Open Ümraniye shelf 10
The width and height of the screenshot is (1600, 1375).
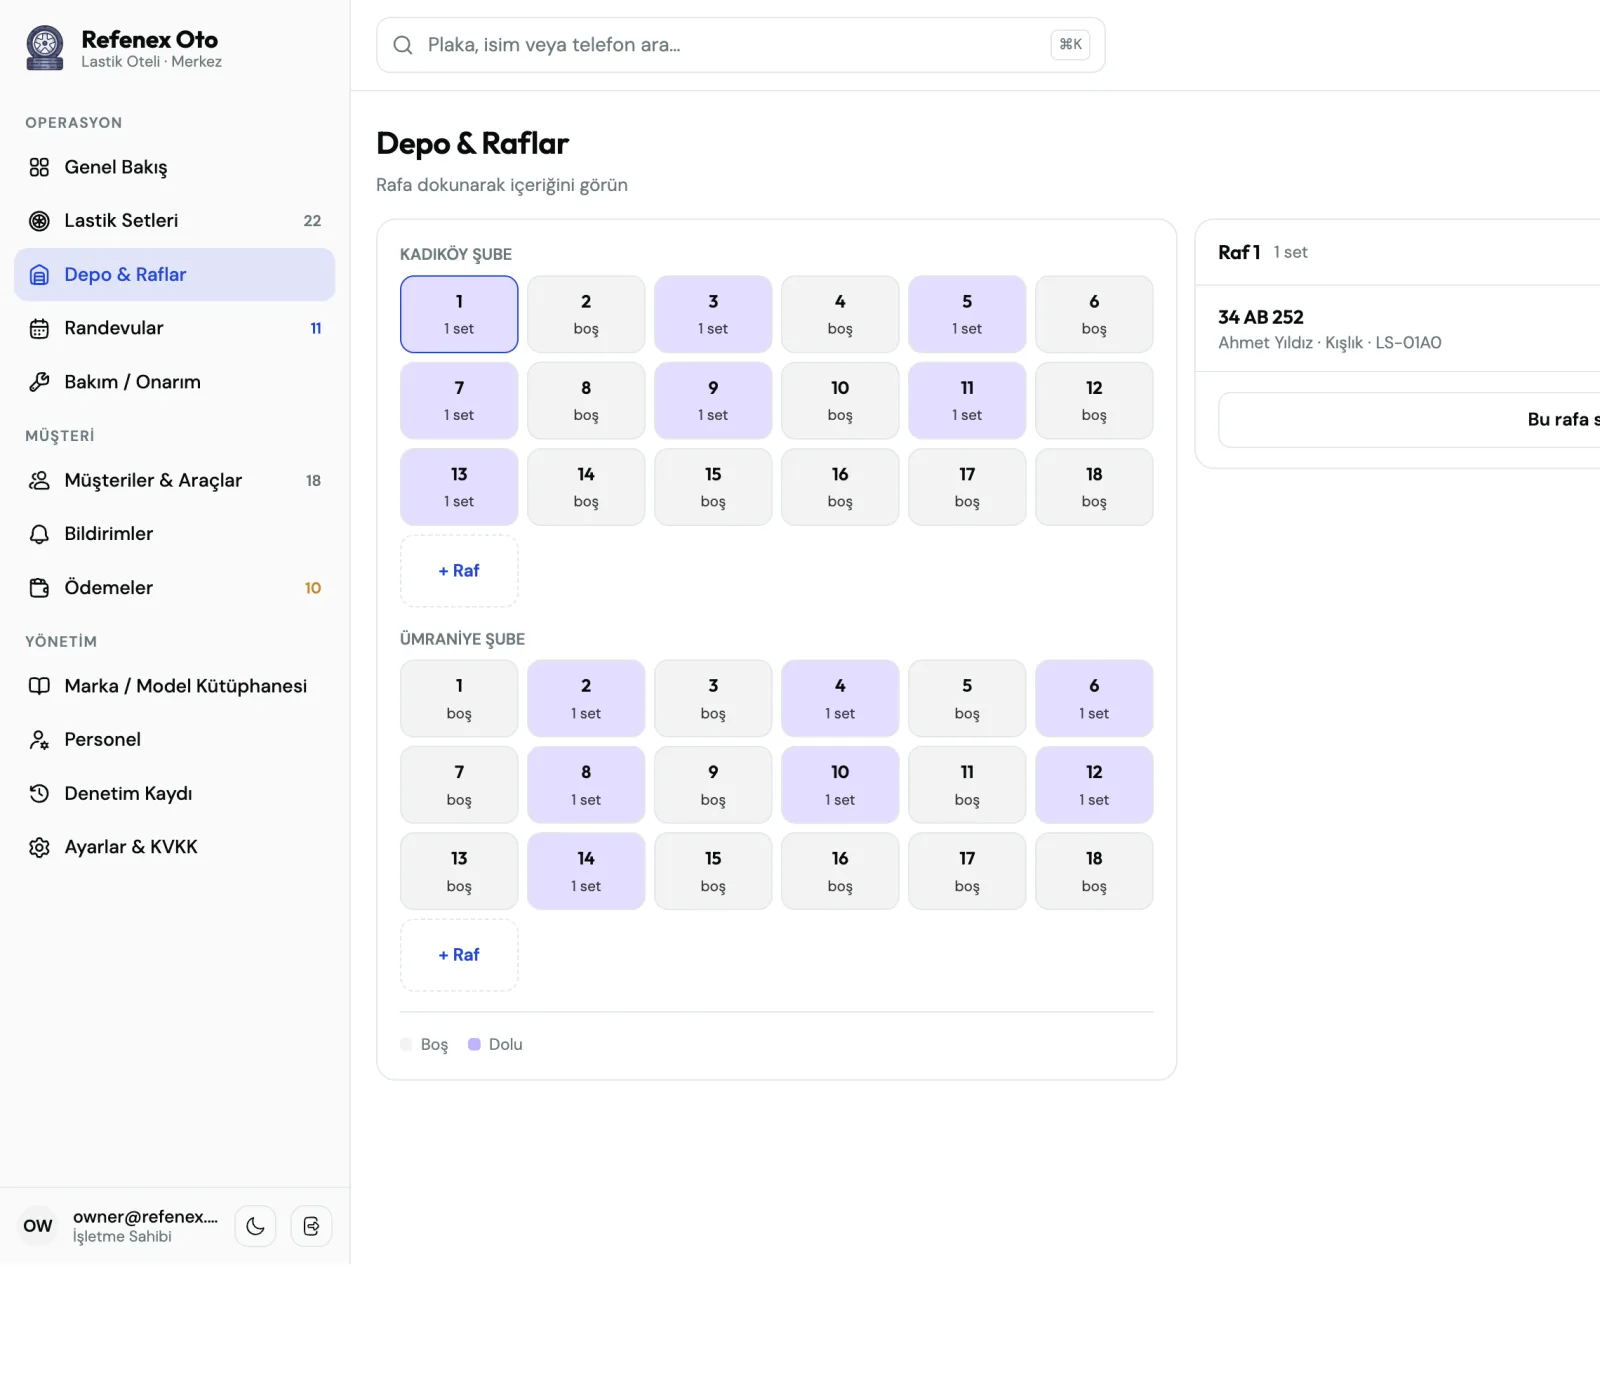(840, 785)
